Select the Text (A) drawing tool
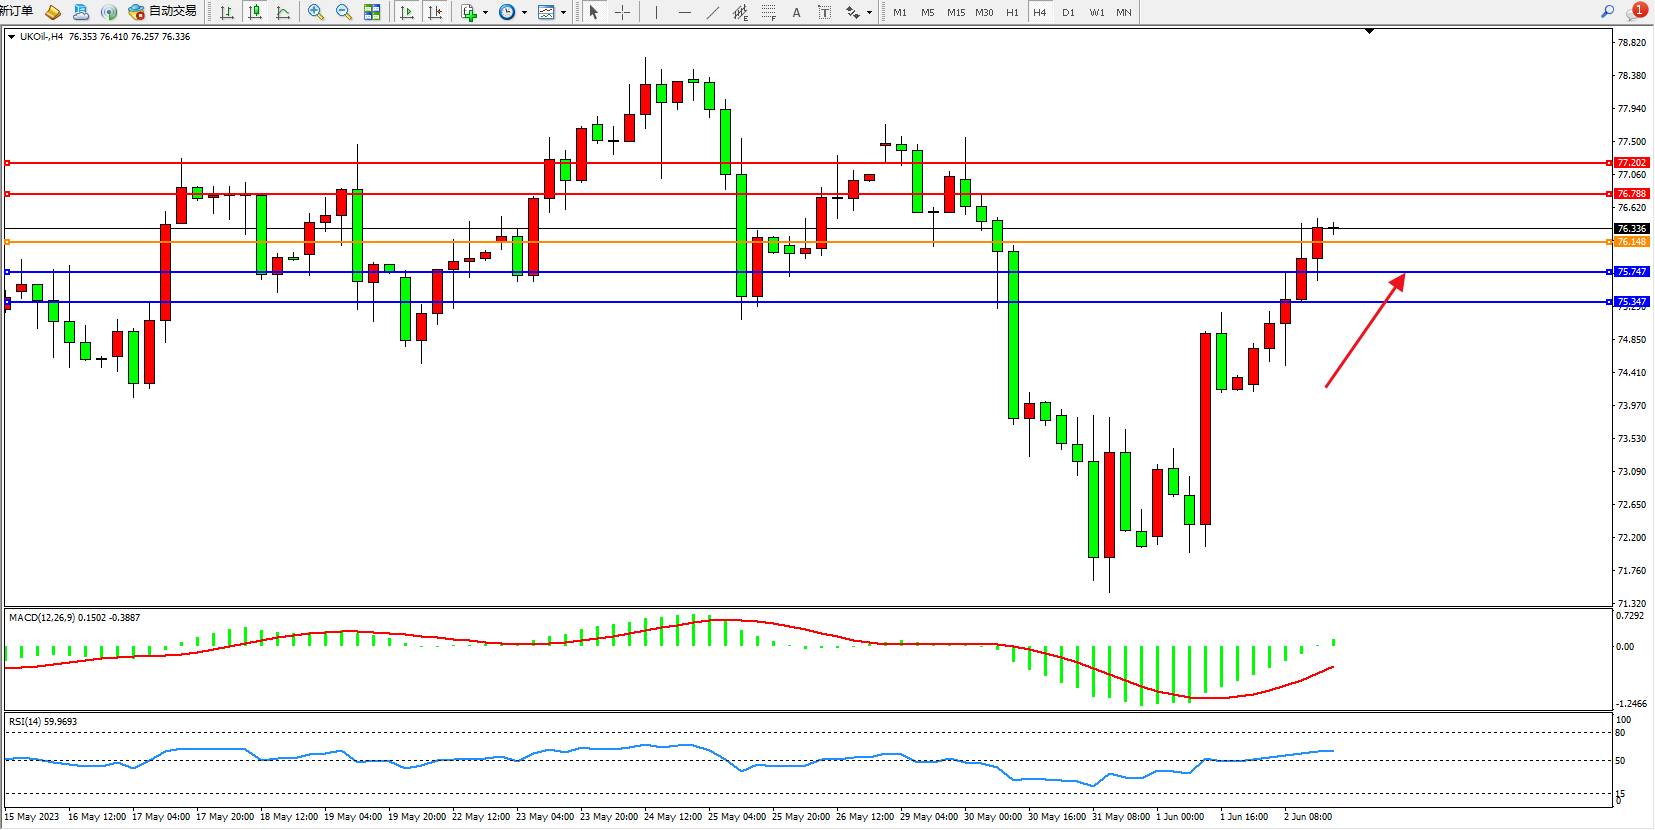 coord(796,12)
